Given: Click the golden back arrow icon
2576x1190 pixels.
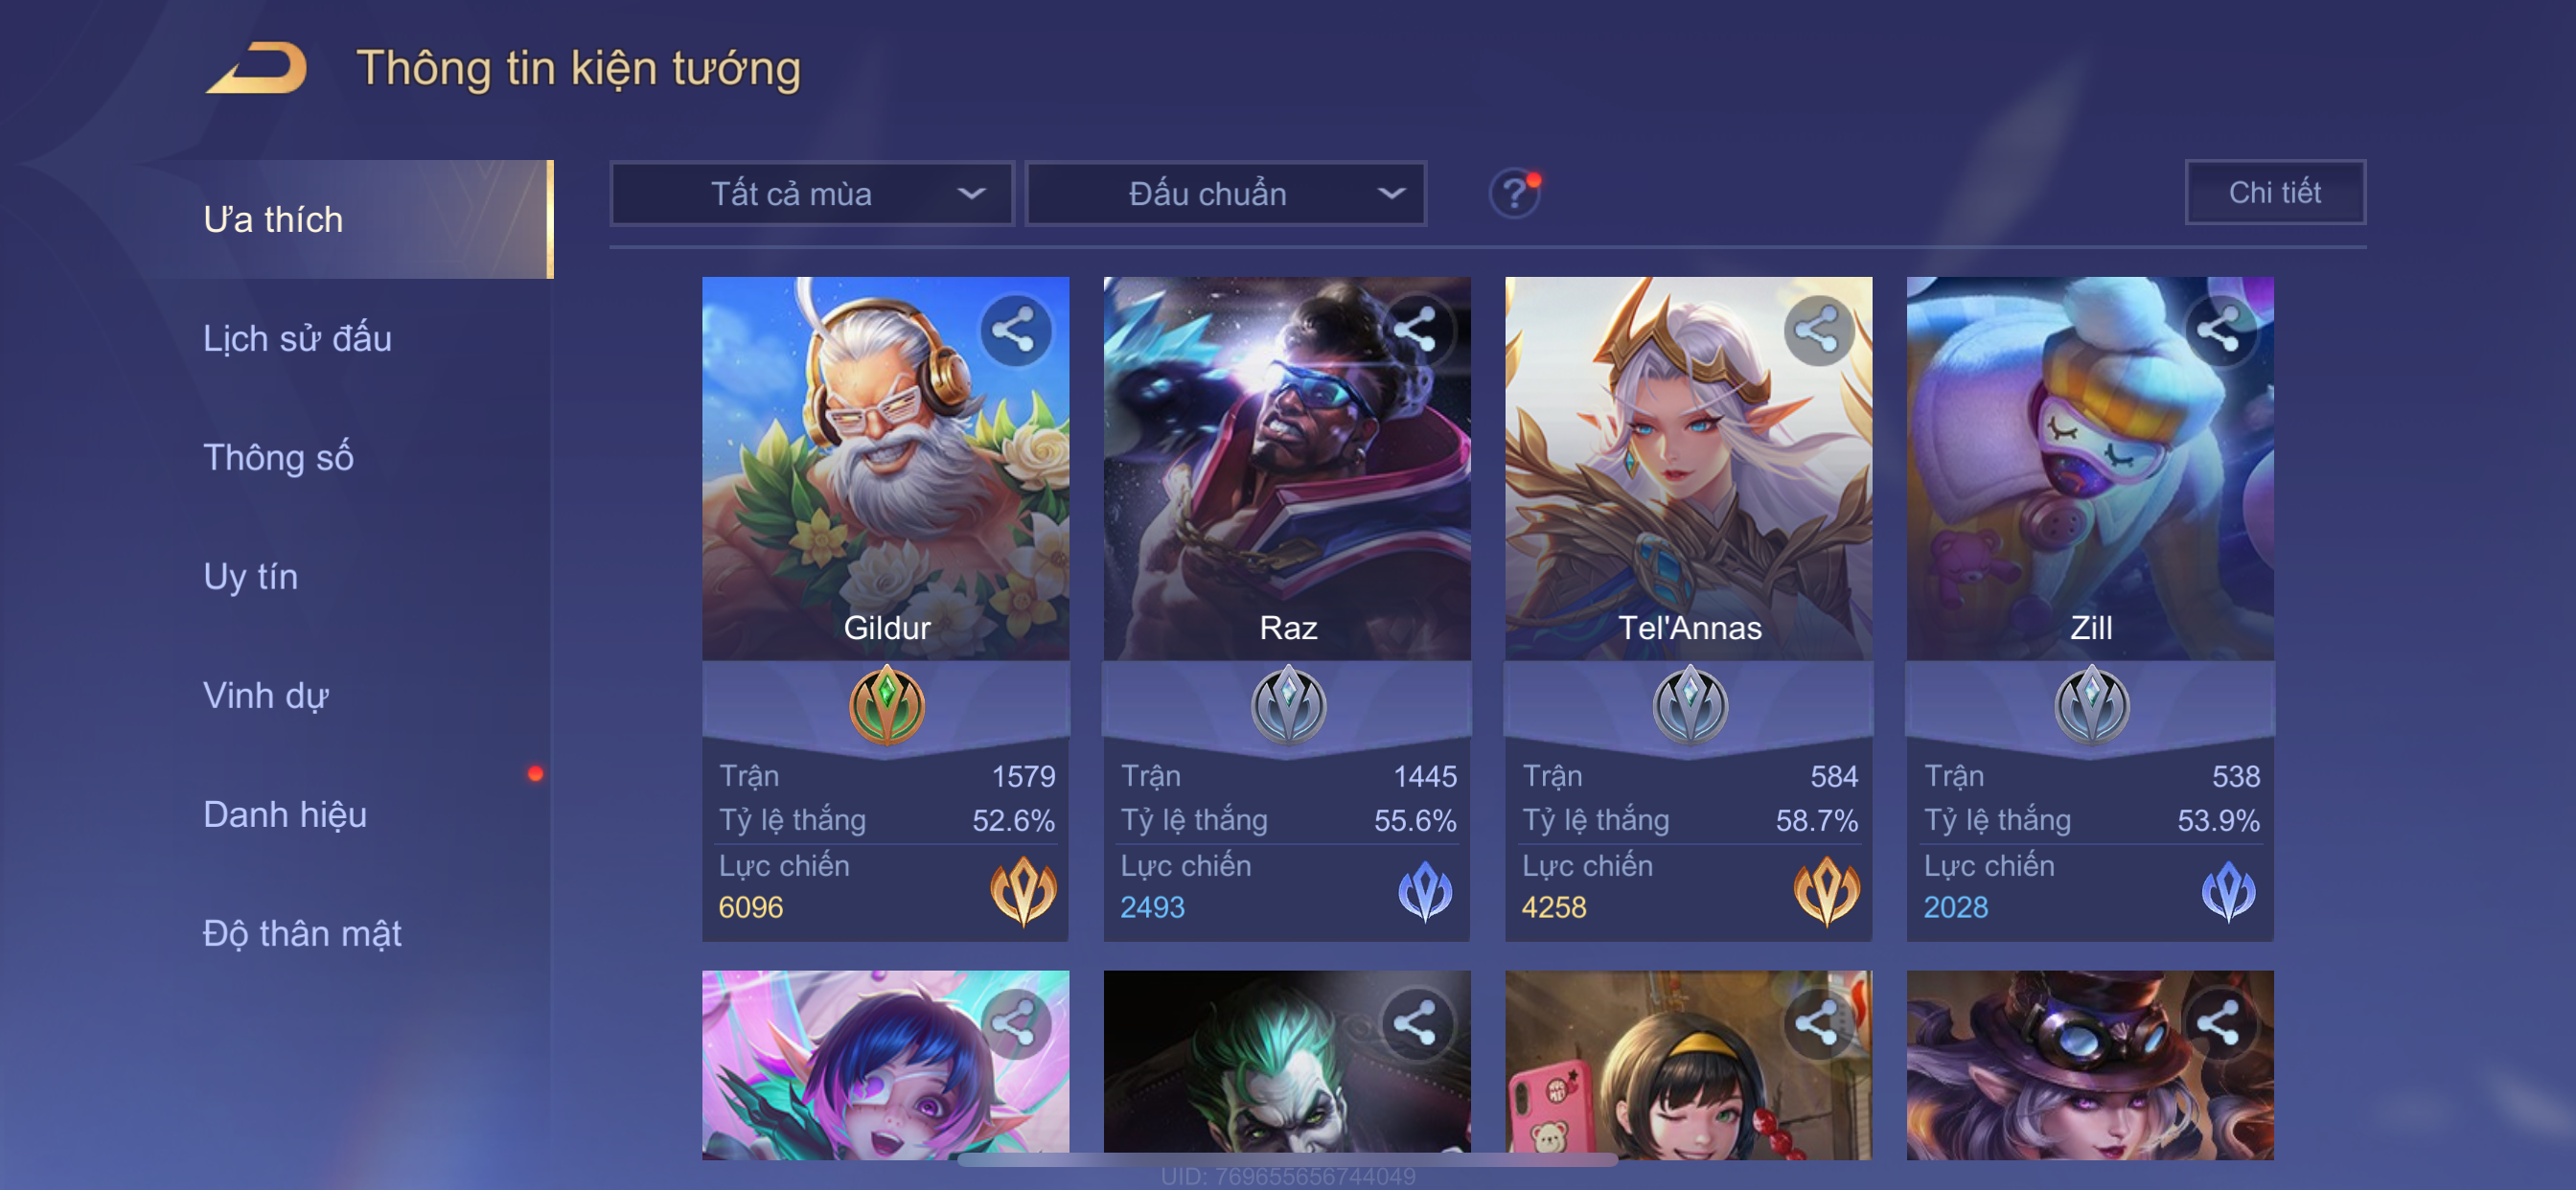Looking at the screenshot, I should (257, 68).
